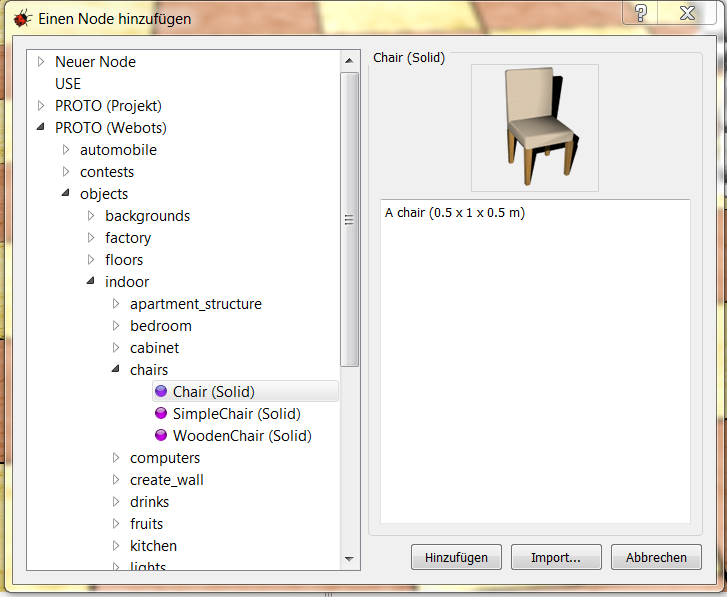Select the kitchen folder item

(x=153, y=546)
